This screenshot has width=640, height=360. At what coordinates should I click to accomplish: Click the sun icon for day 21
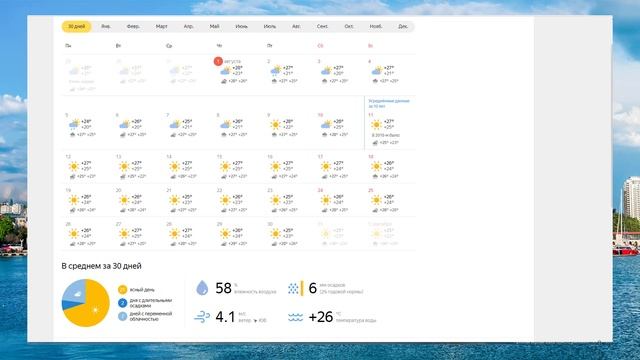click(175, 200)
